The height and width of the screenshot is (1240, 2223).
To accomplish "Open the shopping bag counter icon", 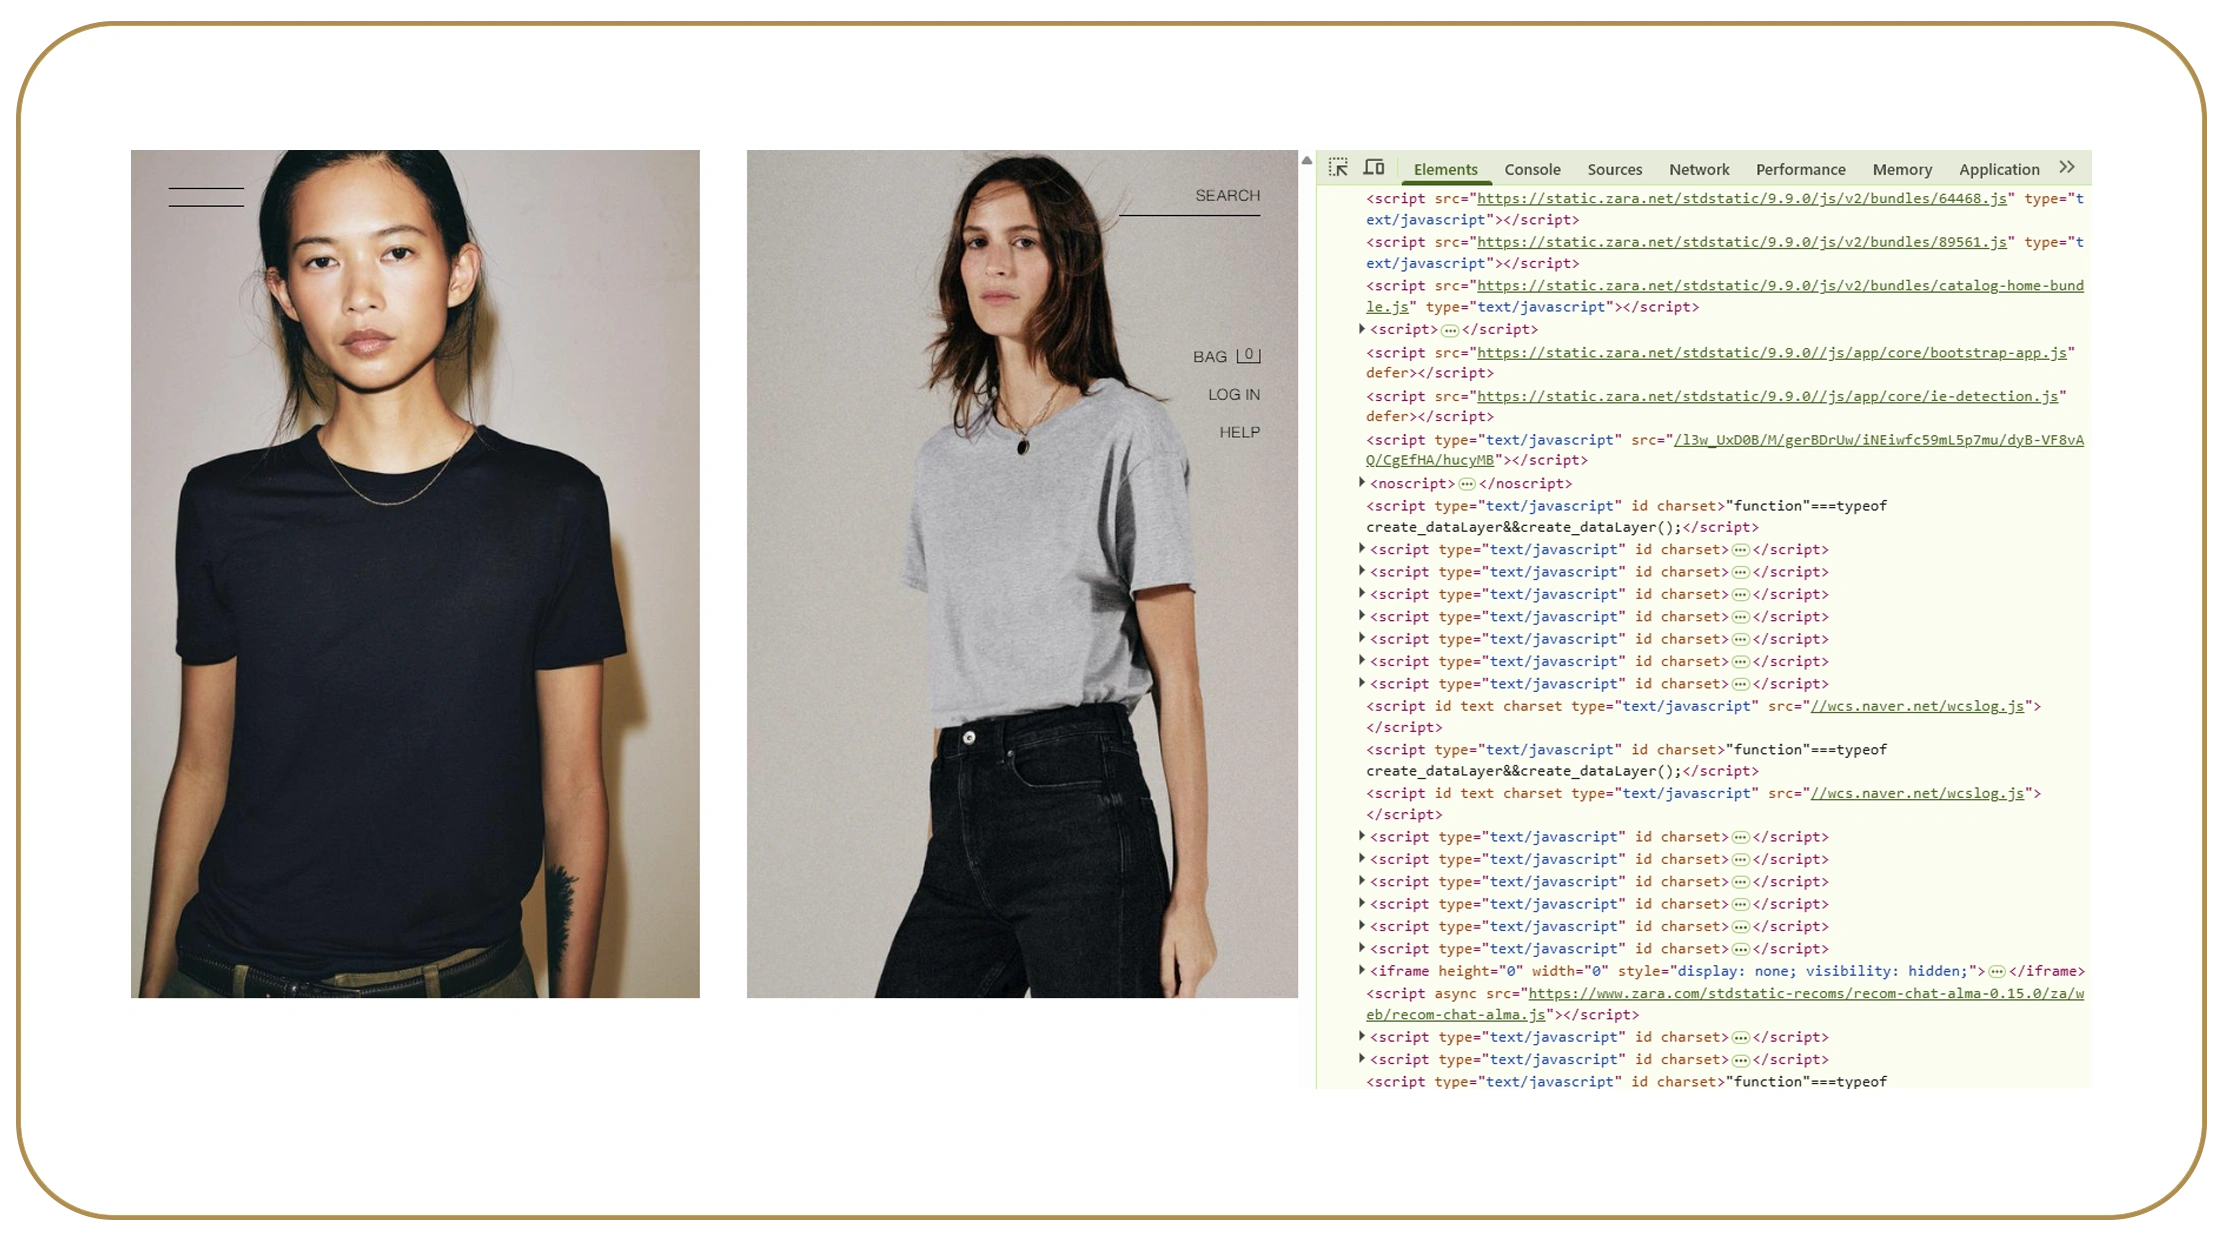I will pos(1248,355).
